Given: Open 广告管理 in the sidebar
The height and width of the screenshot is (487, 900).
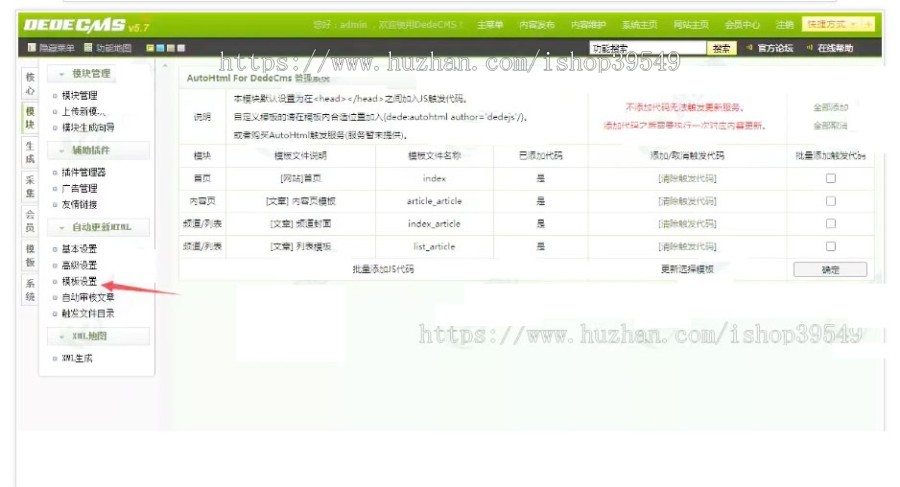Looking at the screenshot, I should click(79, 188).
